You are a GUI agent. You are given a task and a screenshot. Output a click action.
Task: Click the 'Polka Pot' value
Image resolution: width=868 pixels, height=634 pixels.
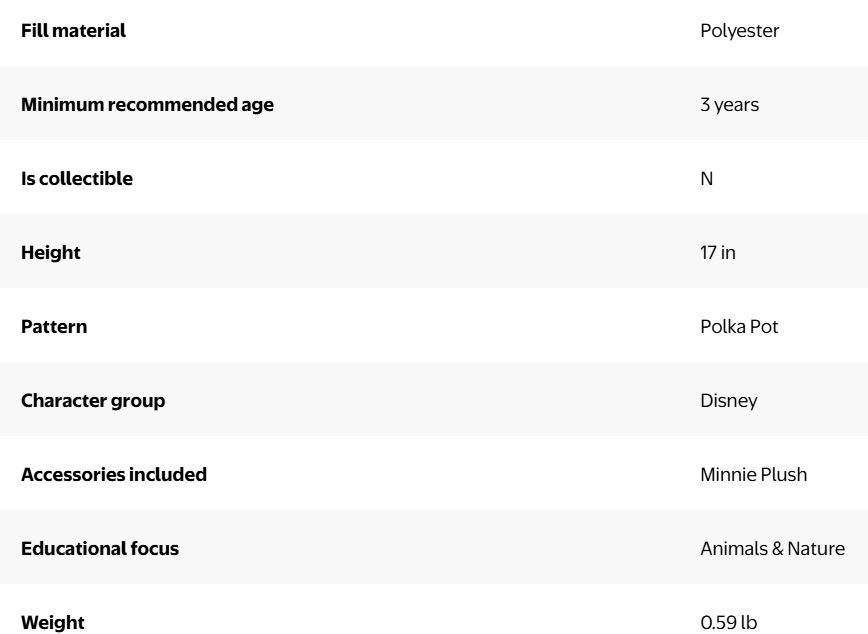739,327
